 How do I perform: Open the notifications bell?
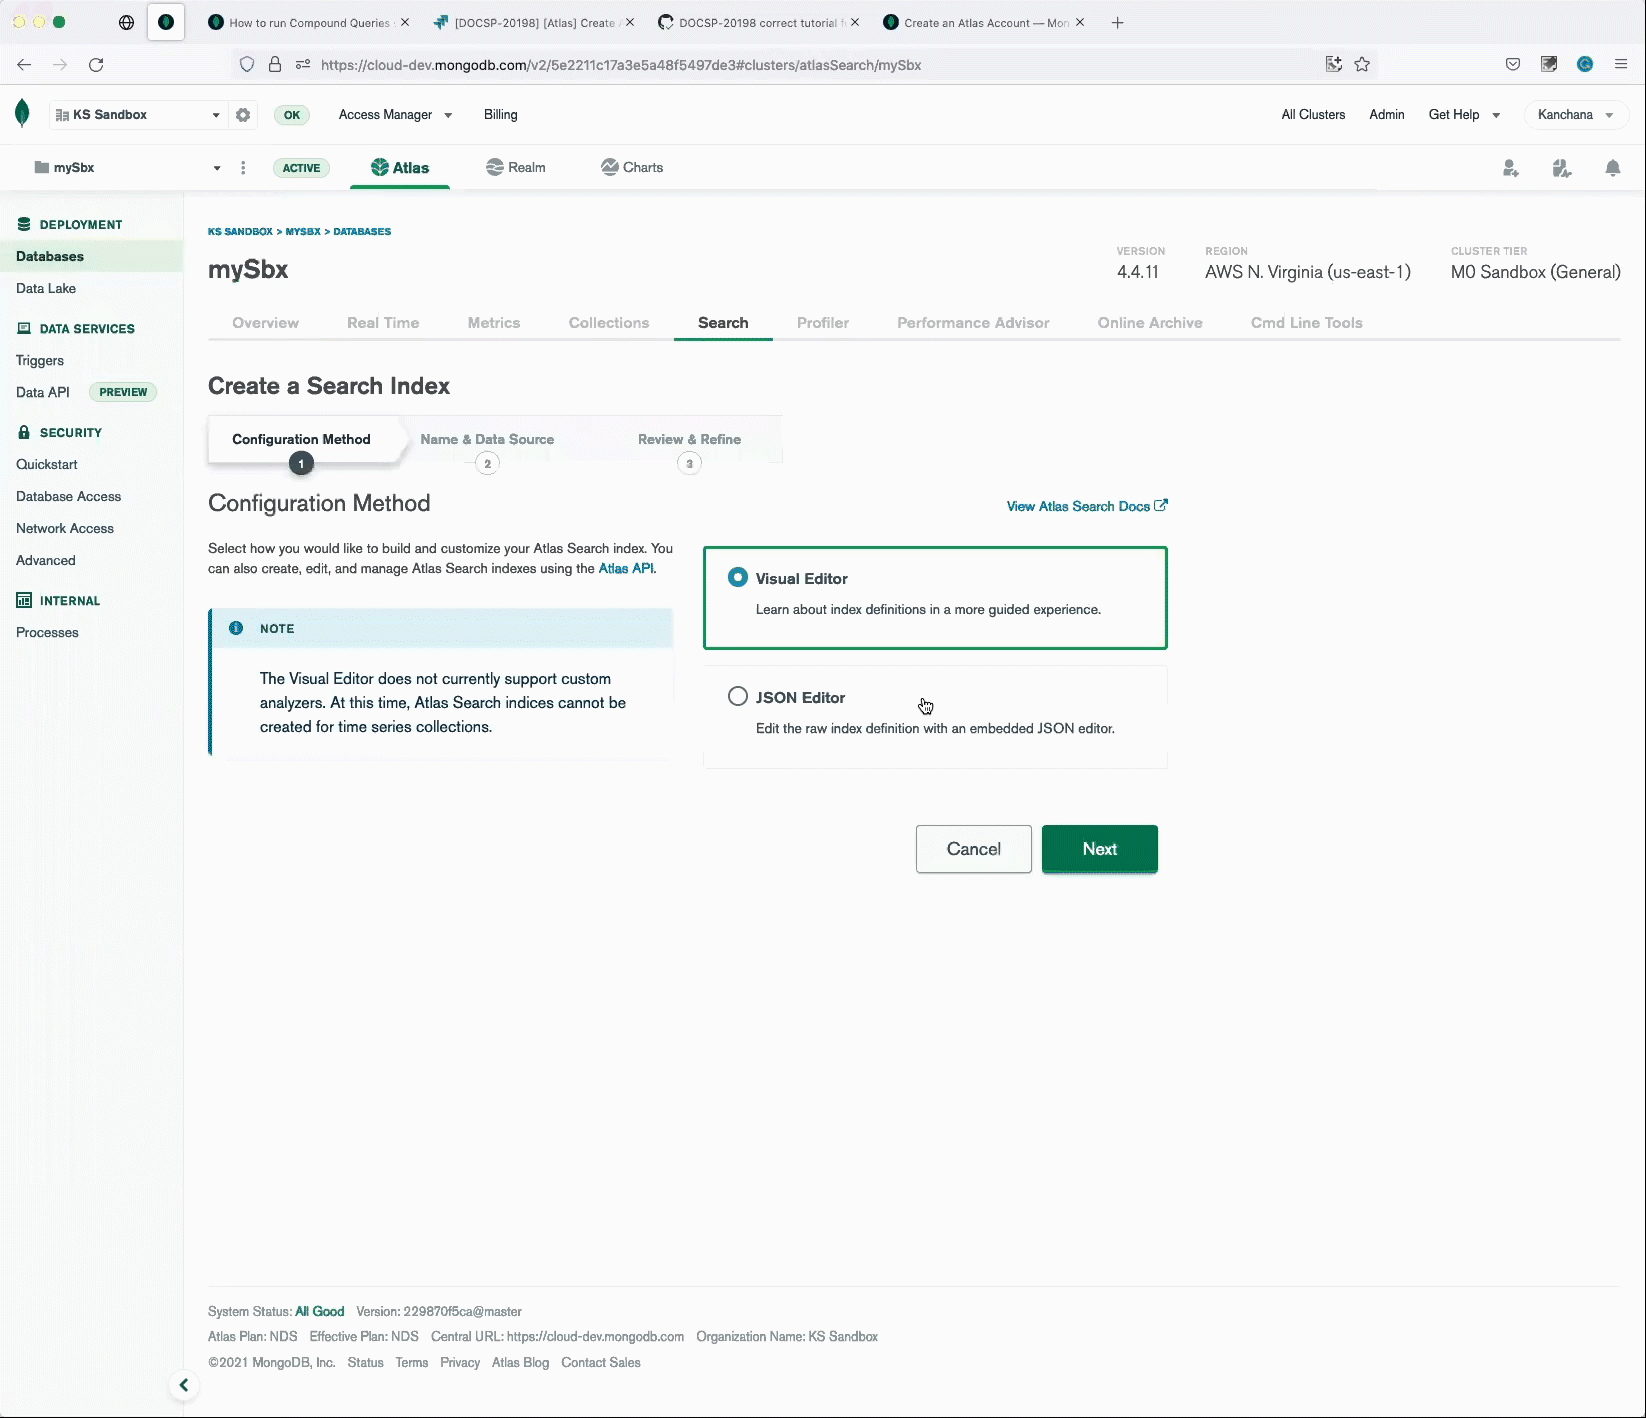click(x=1613, y=168)
